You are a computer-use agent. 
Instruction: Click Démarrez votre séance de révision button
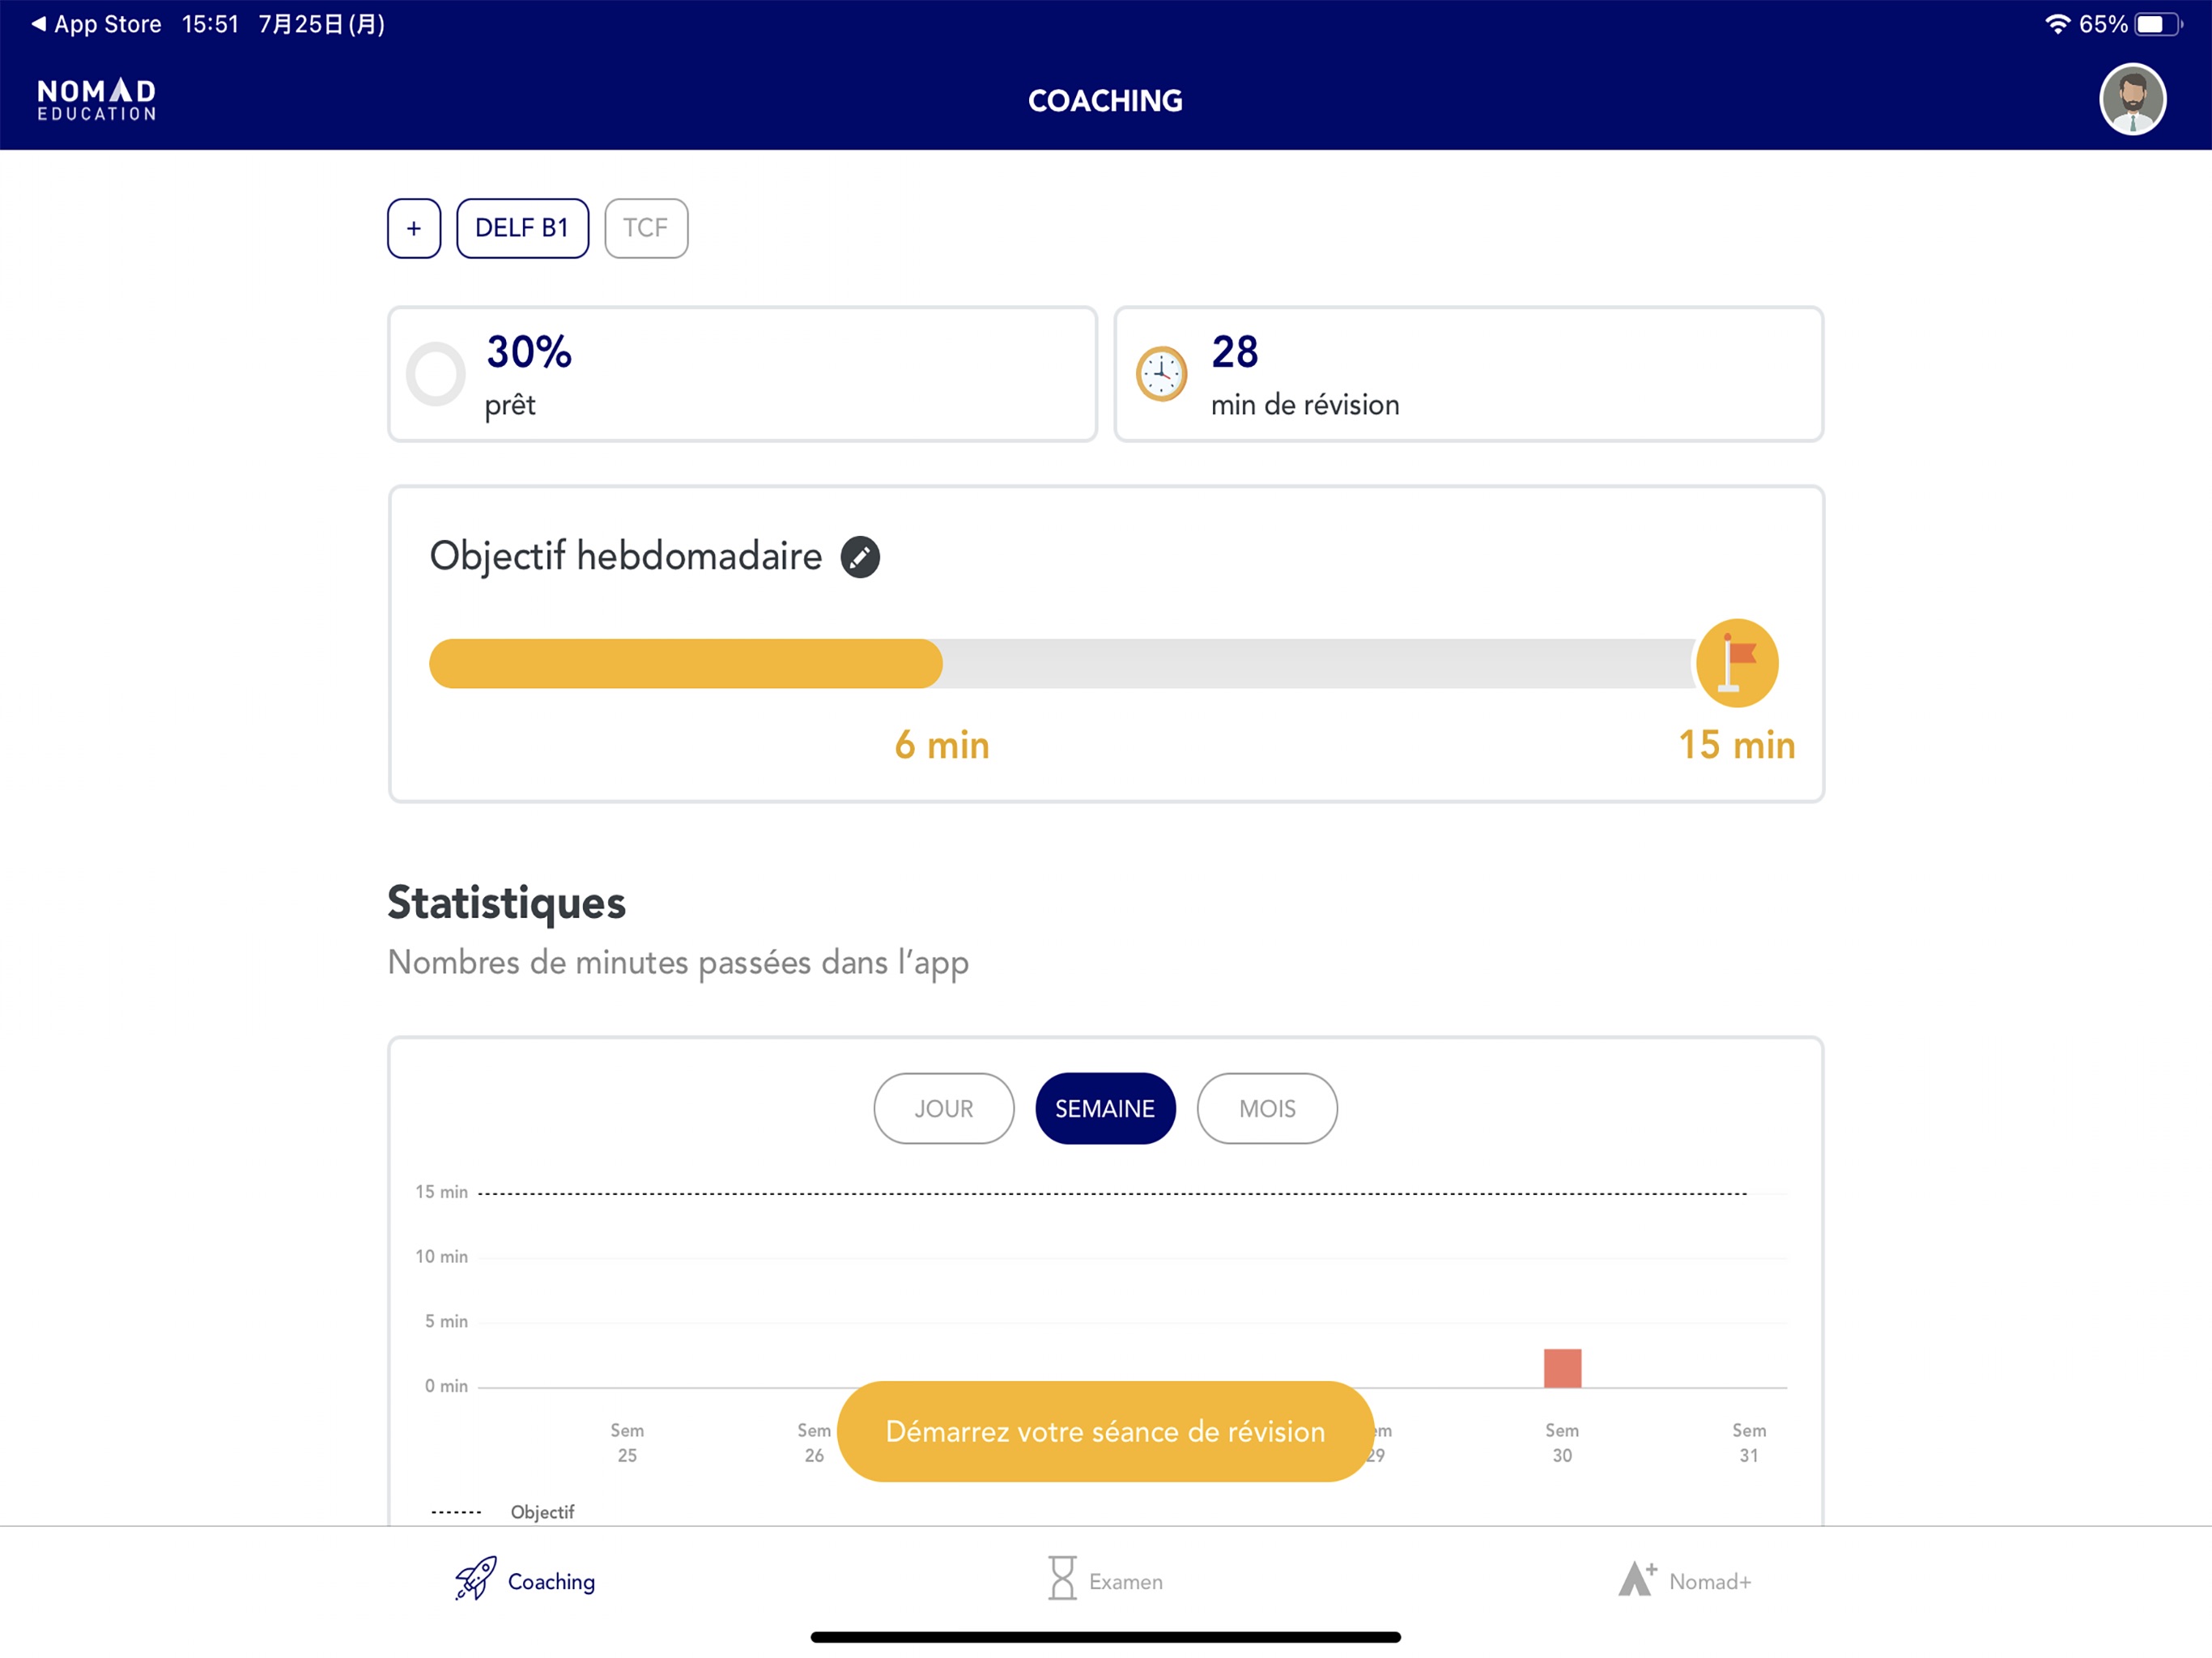click(1104, 1430)
